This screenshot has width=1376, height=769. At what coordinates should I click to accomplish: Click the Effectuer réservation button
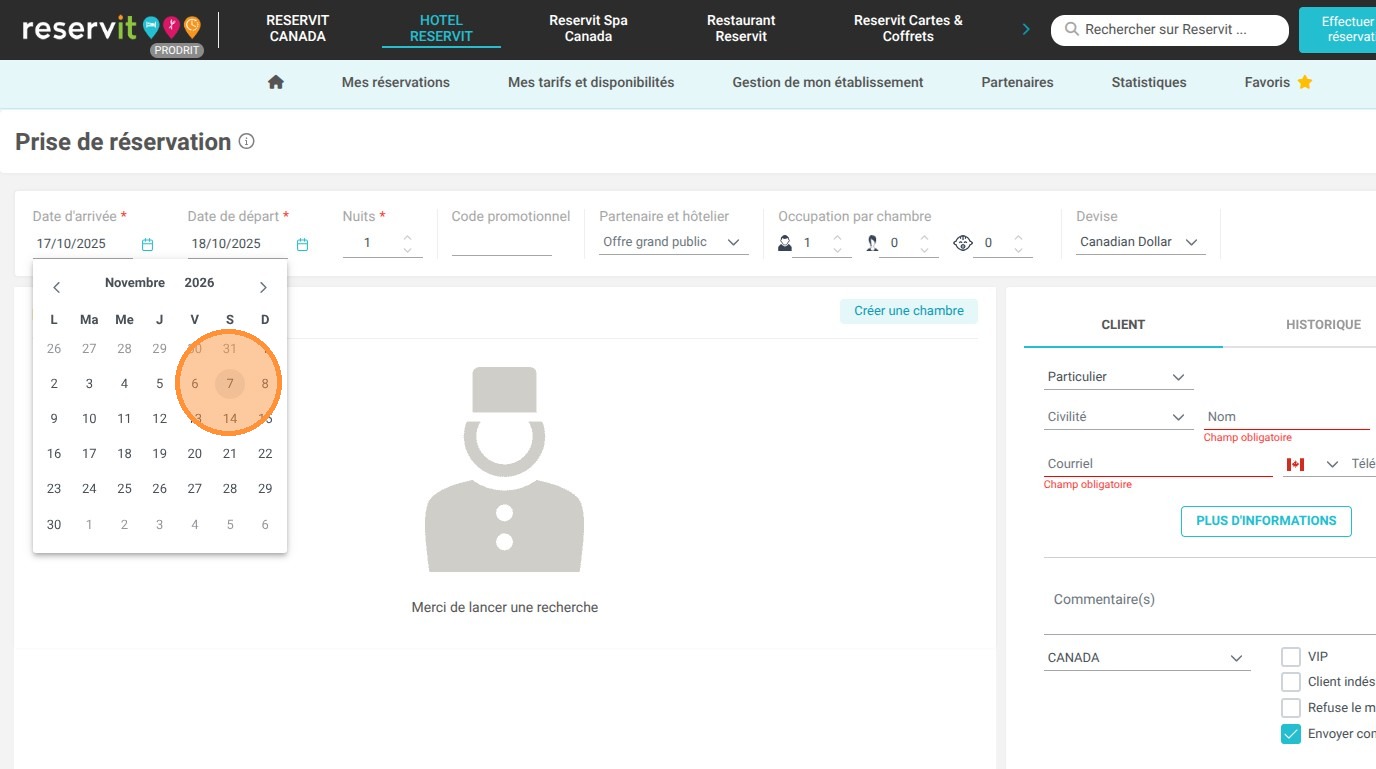[1338, 29]
